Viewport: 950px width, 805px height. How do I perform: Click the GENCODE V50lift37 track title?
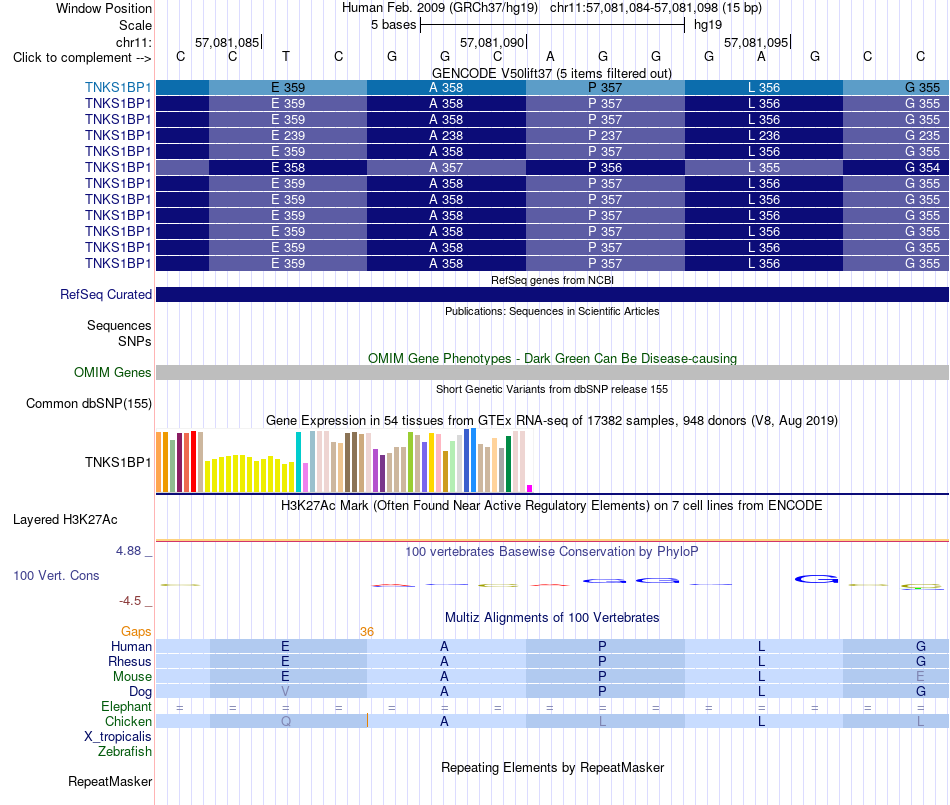coord(551,73)
